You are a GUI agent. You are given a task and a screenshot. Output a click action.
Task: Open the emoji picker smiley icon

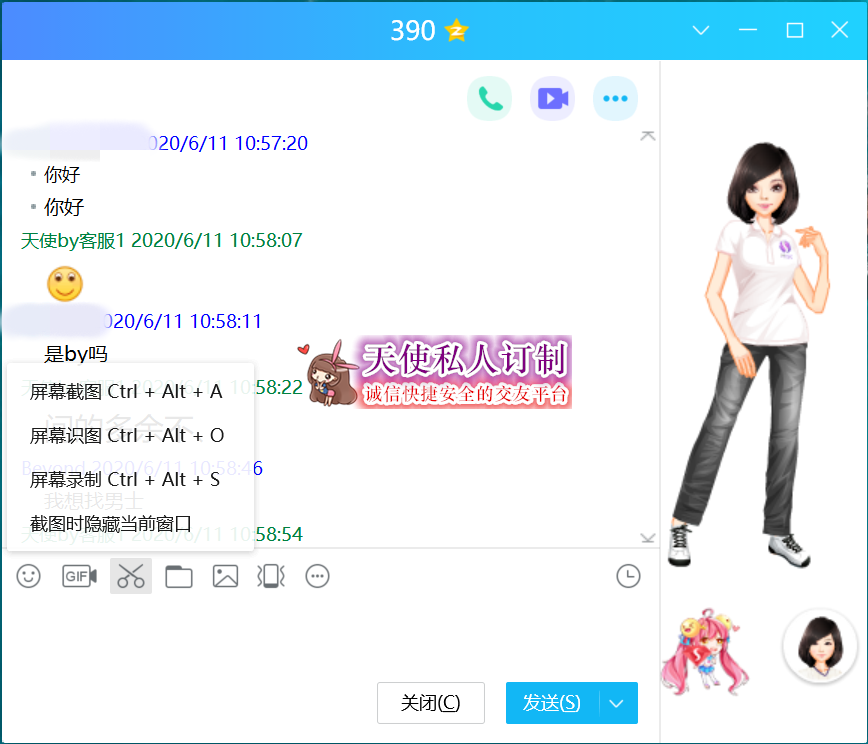pos(28,576)
